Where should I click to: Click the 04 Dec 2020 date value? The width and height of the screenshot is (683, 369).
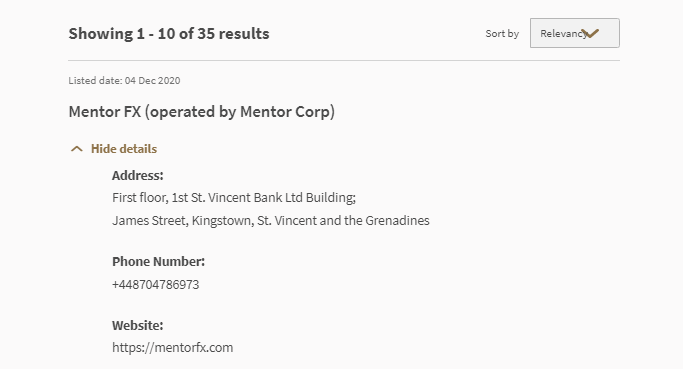[x=152, y=80]
